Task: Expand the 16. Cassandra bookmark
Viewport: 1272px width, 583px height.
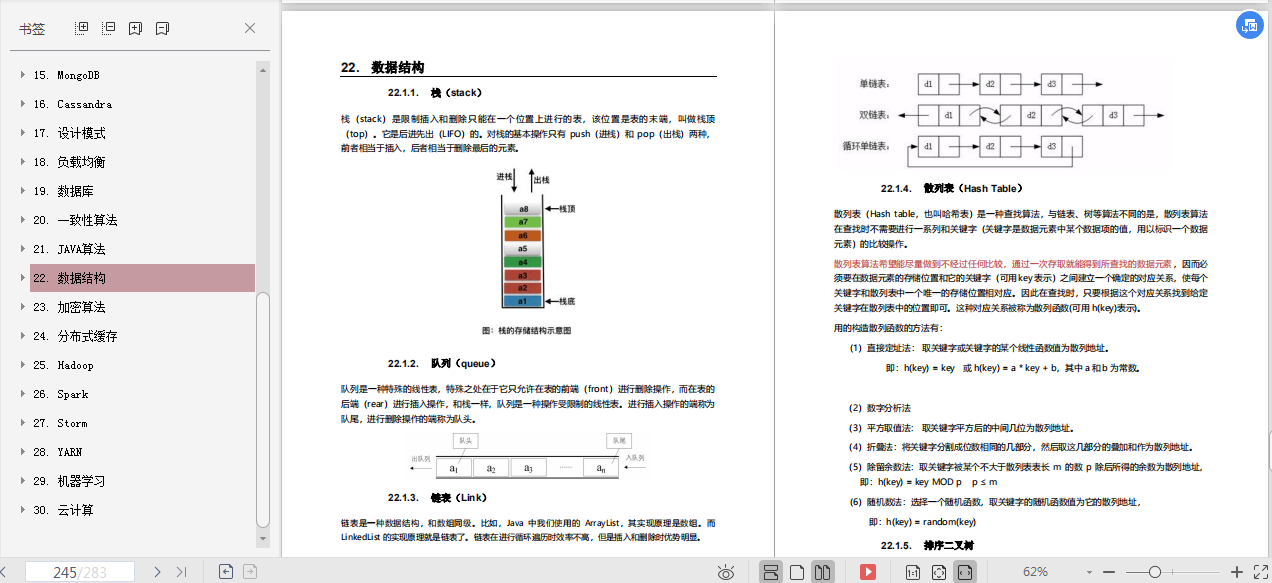Action: (22, 104)
